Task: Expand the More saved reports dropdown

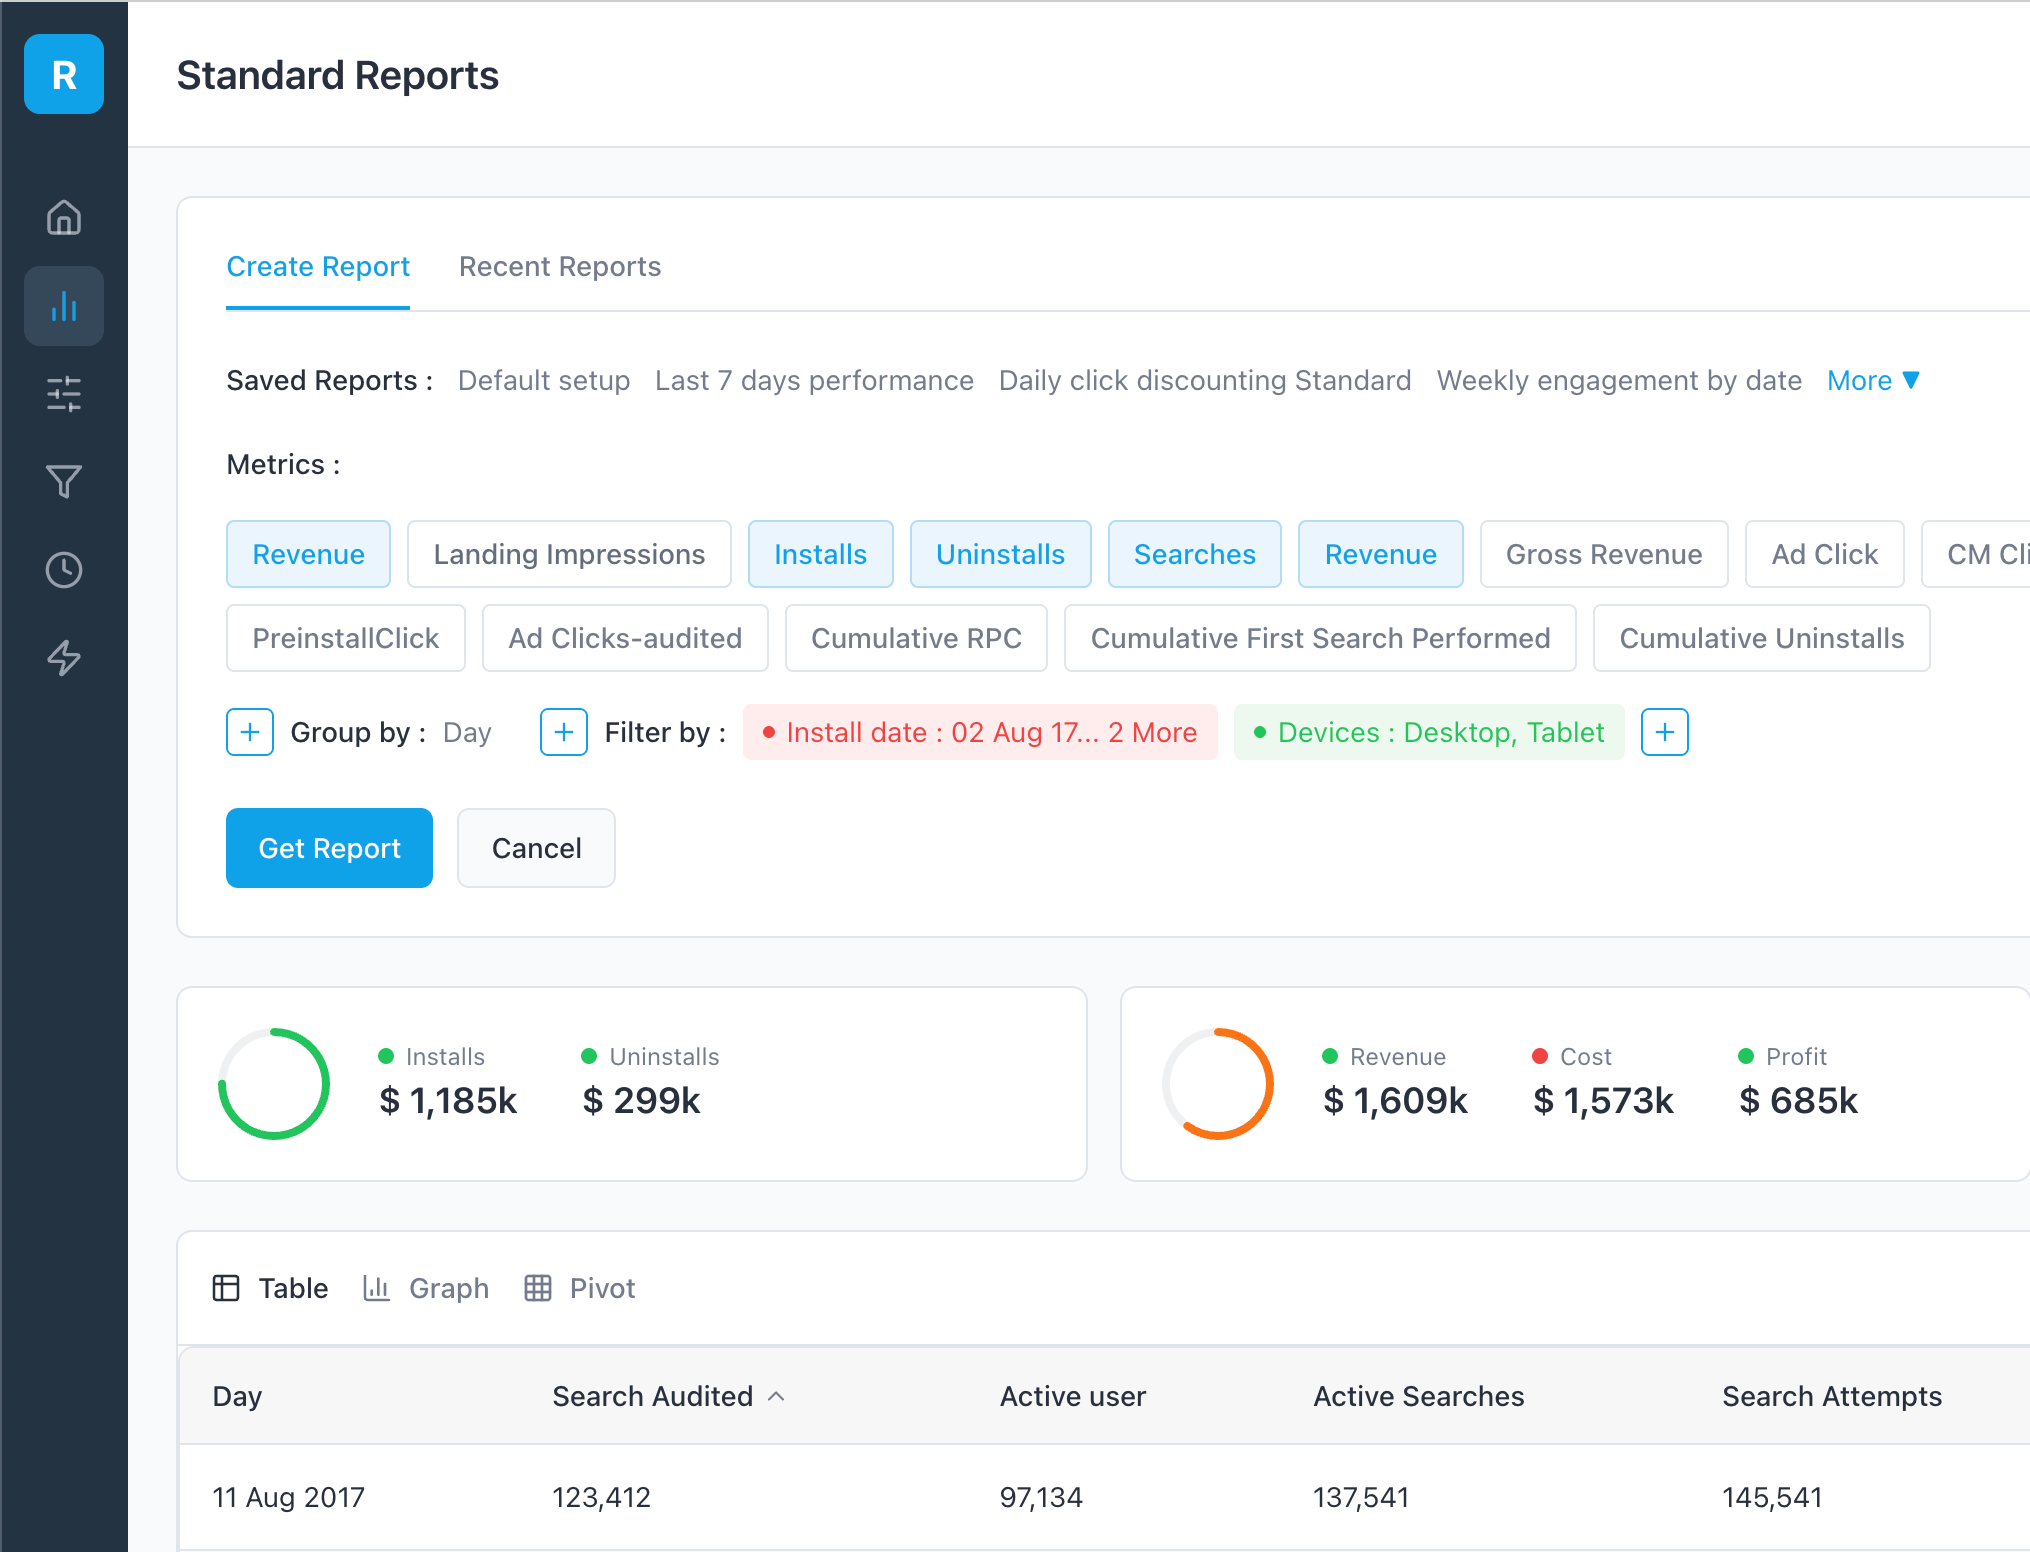Action: [x=1873, y=380]
